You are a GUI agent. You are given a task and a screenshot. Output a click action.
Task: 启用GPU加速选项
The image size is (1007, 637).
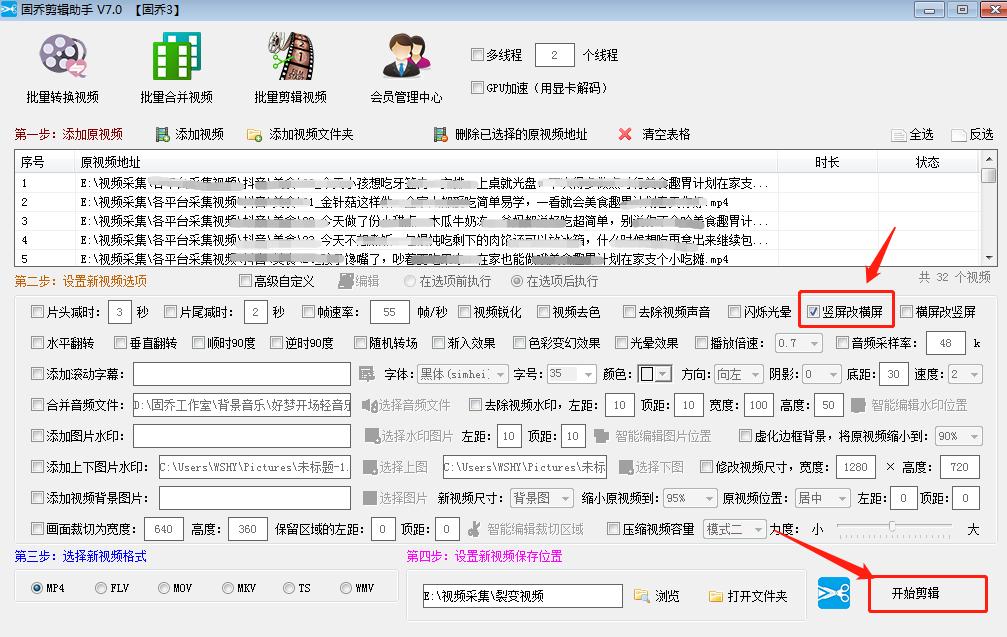click(x=478, y=88)
